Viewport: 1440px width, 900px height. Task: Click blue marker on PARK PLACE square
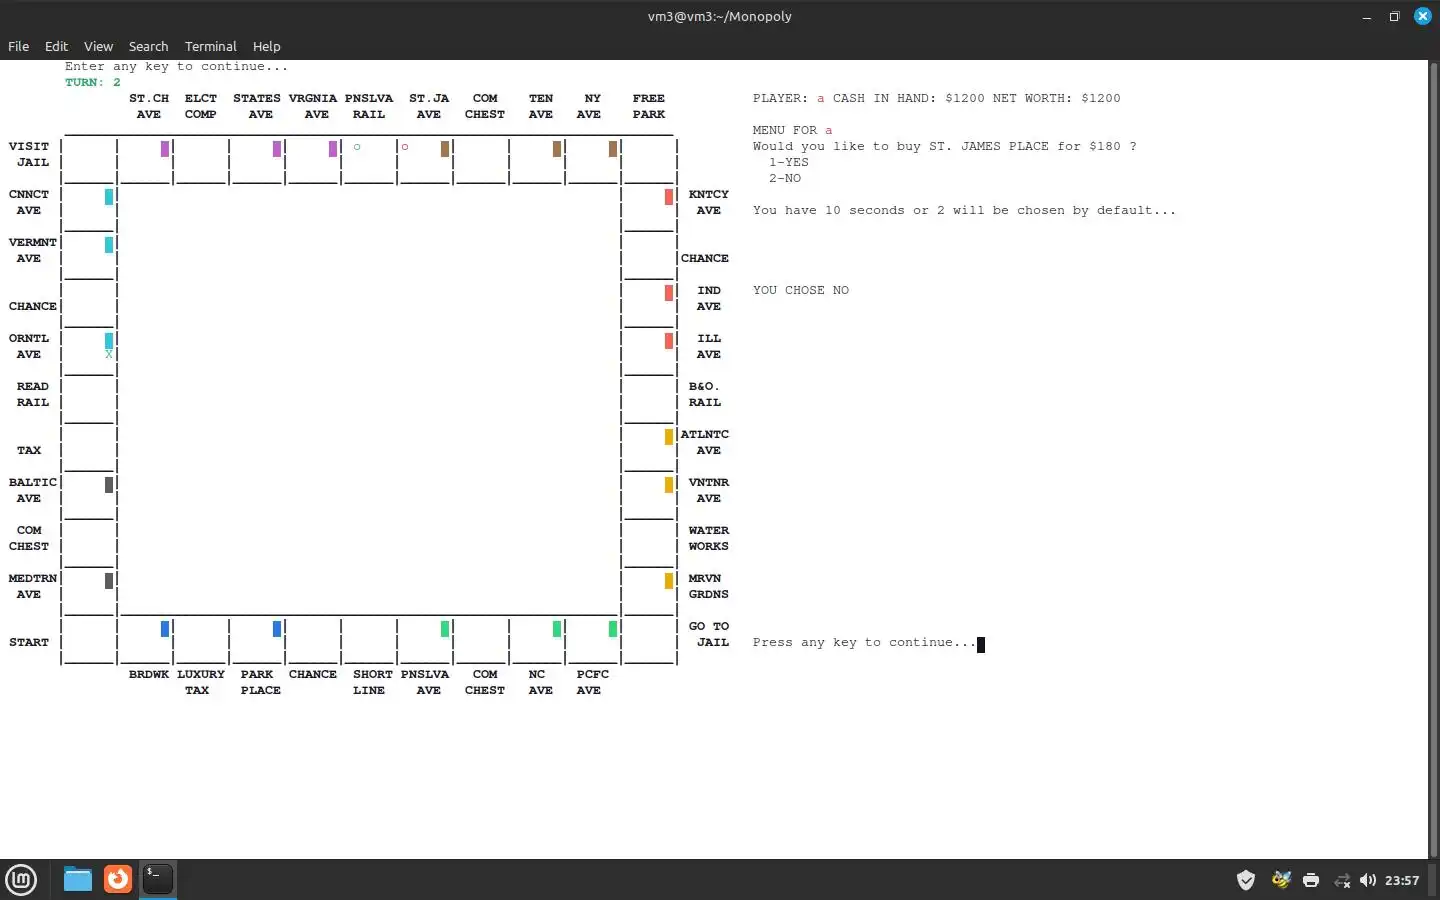point(277,629)
